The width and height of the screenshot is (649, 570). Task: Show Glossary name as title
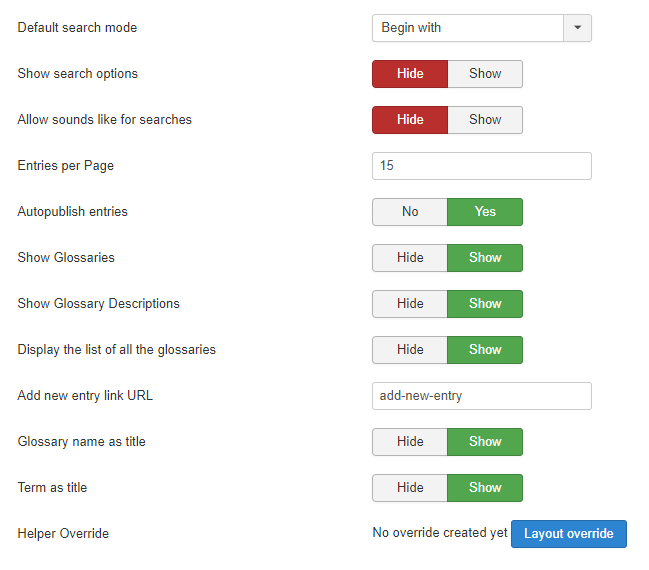(485, 442)
